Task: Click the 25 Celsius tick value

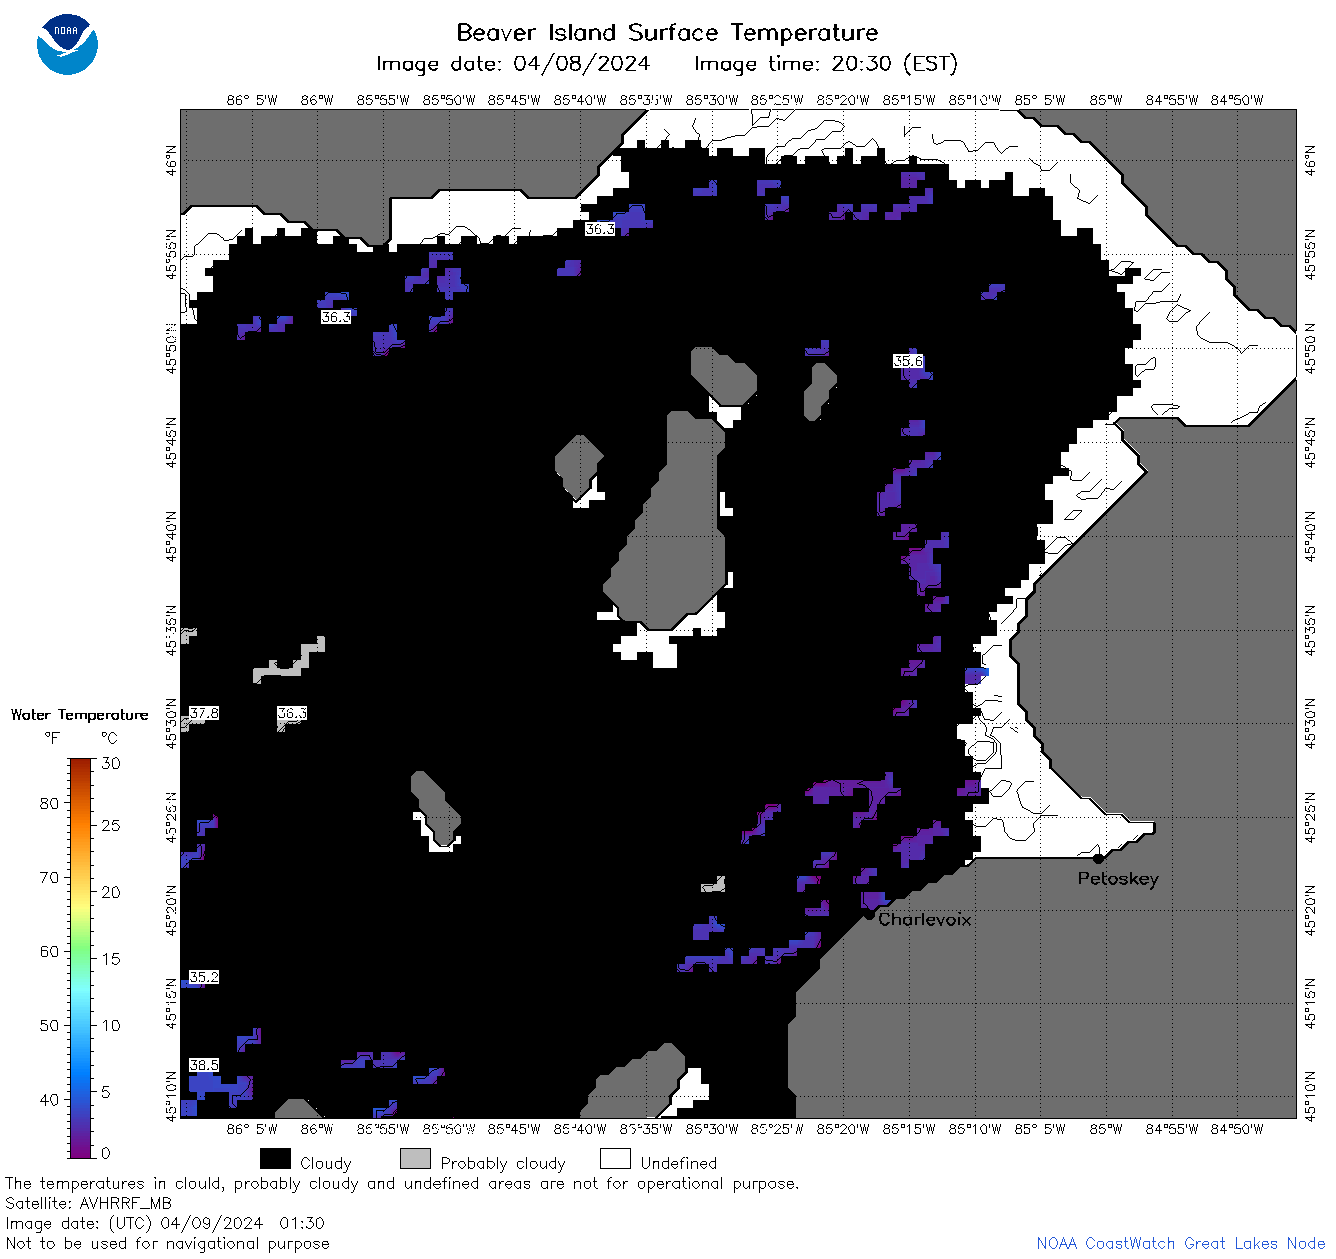Action: pyautogui.click(x=111, y=826)
